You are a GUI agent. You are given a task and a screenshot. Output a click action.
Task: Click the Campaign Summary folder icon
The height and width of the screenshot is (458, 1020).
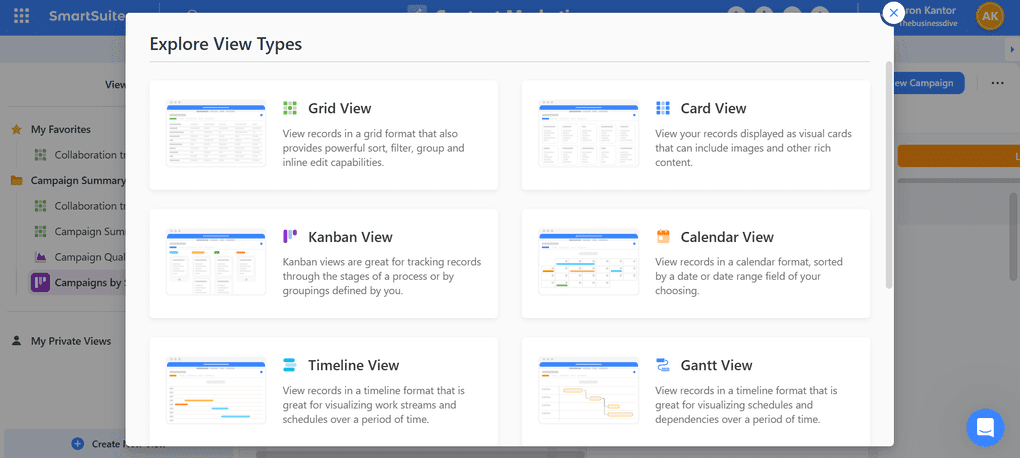(17, 180)
